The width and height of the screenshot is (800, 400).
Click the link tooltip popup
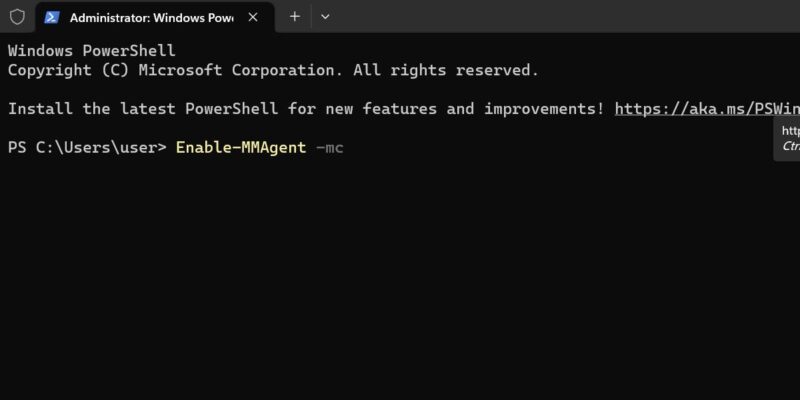[x=787, y=139]
